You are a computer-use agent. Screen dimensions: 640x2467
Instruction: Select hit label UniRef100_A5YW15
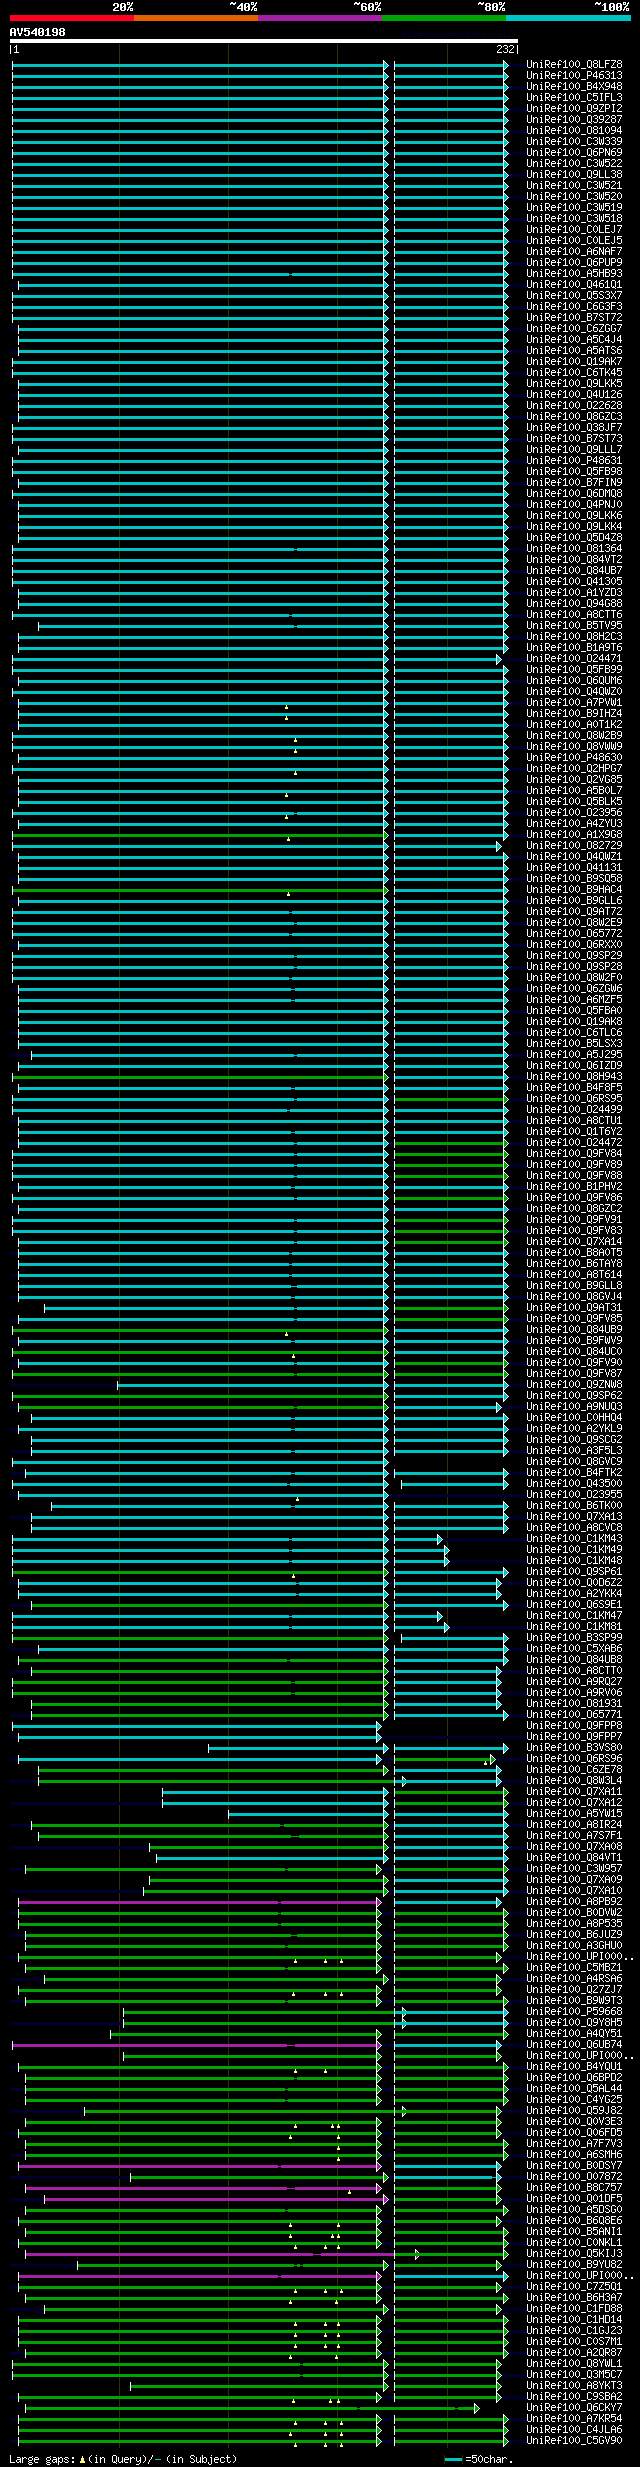point(574,1813)
